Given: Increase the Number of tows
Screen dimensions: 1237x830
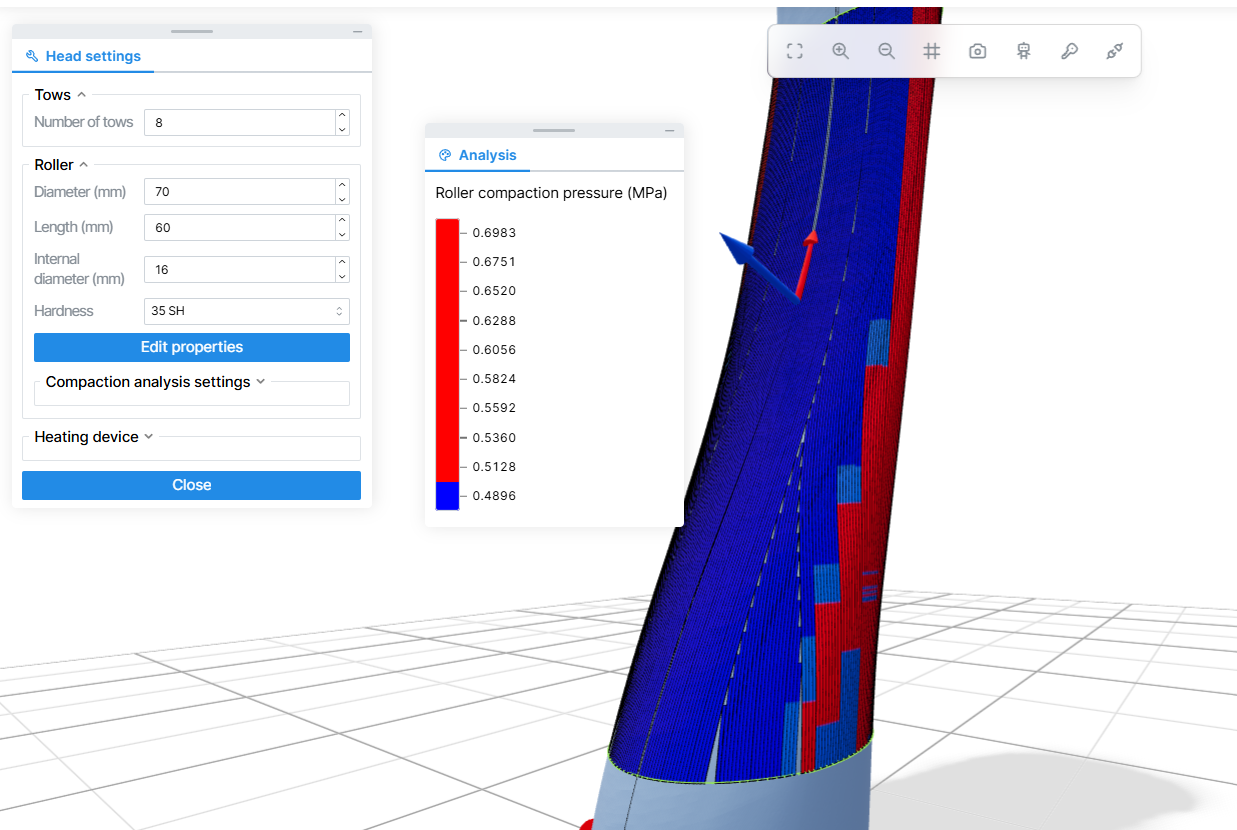Looking at the screenshot, I should [x=342, y=116].
